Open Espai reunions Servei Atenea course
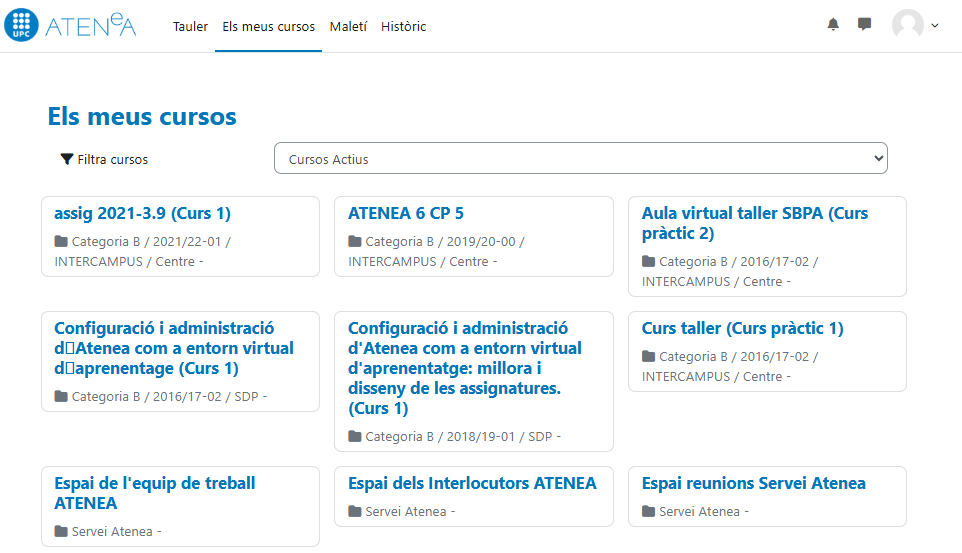Image resolution: width=962 pixels, height=553 pixels. pyautogui.click(x=753, y=483)
